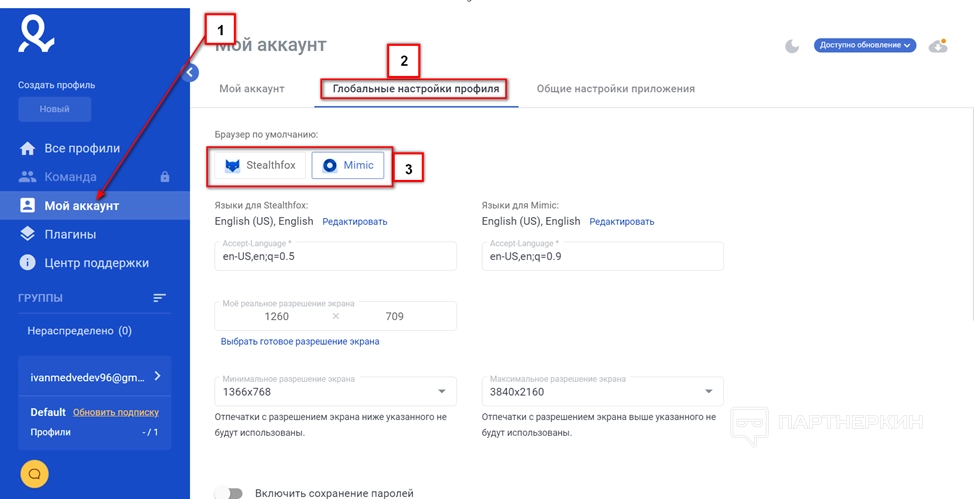Click the Multilogin logo icon
The width and height of the screenshot is (974, 499).
pos(36,33)
